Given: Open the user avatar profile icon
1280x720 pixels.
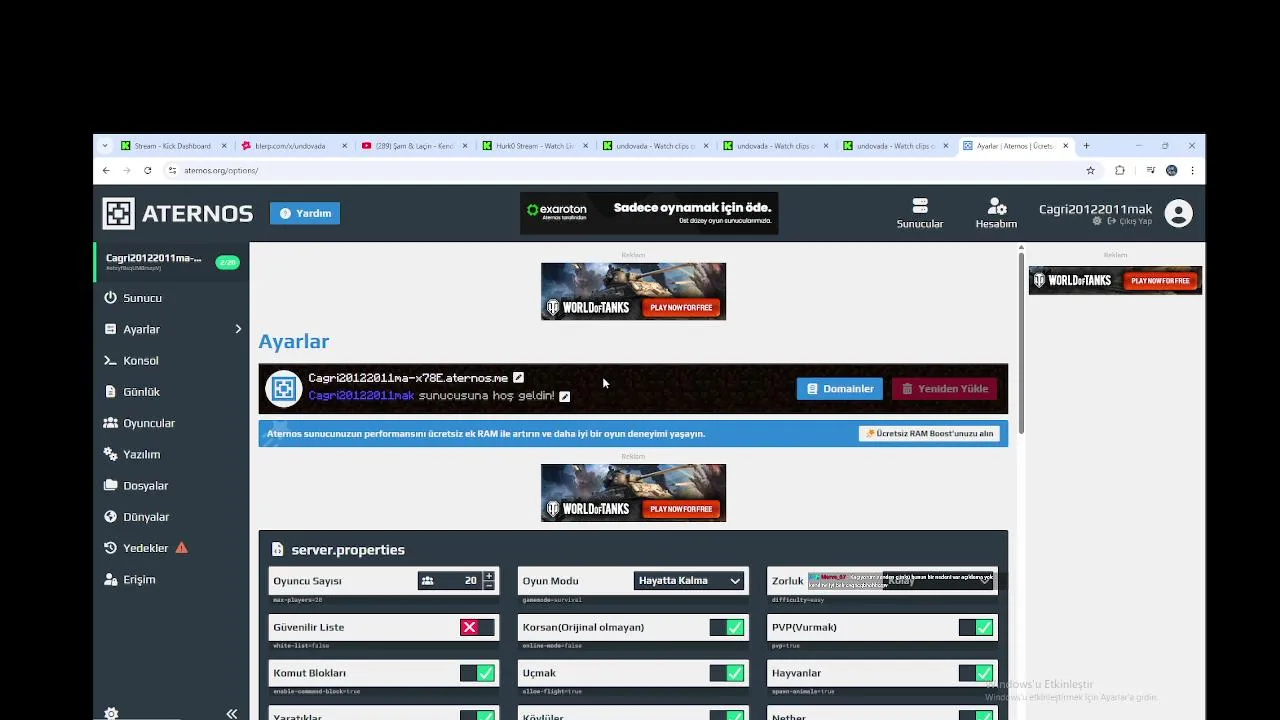Looking at the screenshot, I should click(x=1179, y=213).
